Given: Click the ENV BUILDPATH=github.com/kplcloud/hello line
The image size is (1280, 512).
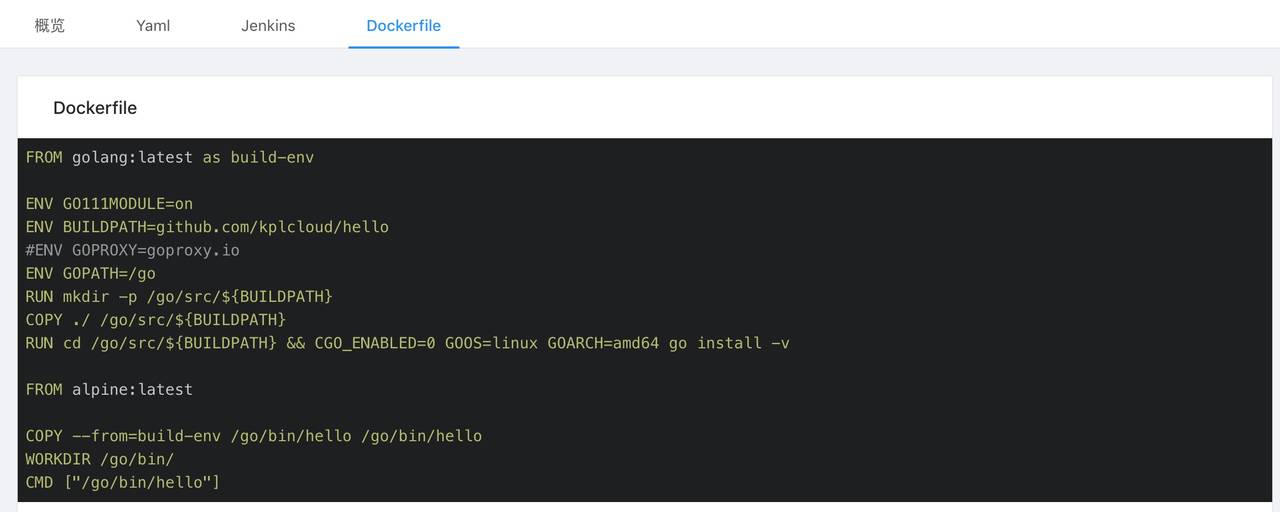Looking at the screenshot, I should point(207,227).
